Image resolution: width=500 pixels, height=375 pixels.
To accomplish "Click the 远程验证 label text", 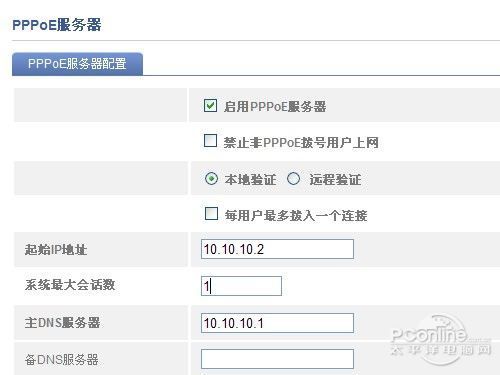I will click(x=335, y=180).
